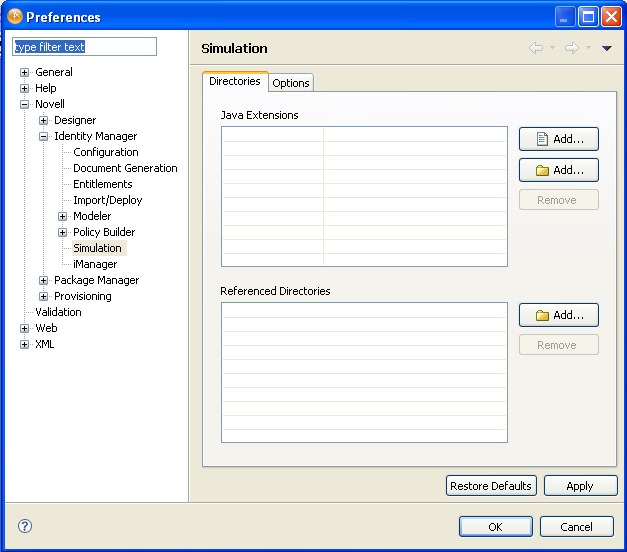Click Restore Defaults button
This screenshot has width=627, height=552.
[x=491, y=486]
